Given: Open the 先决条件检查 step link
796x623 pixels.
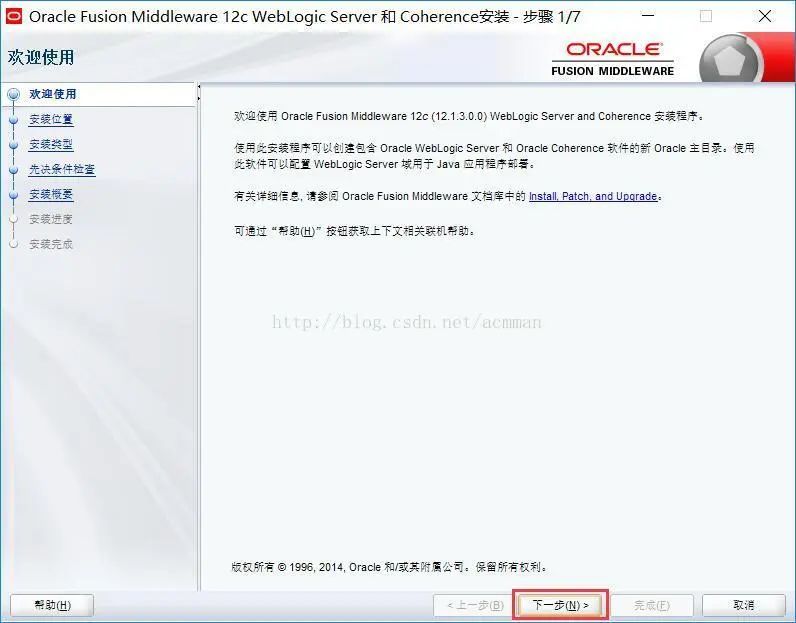Looking at the screenshot, I should [x=62, y=169].
